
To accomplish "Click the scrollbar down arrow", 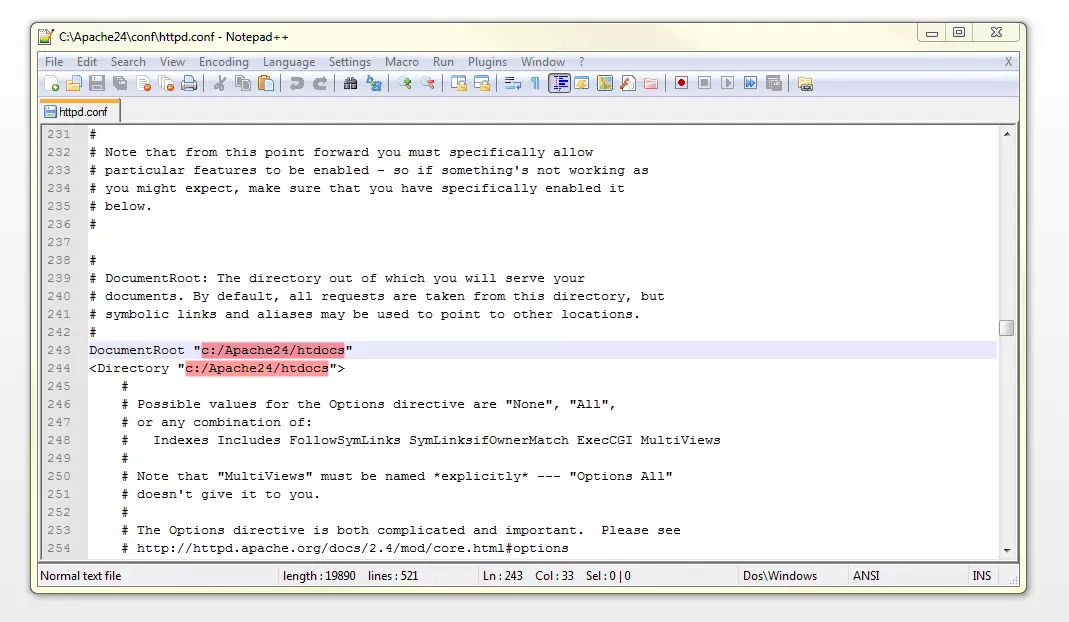I will click(x=1006, y=549).
